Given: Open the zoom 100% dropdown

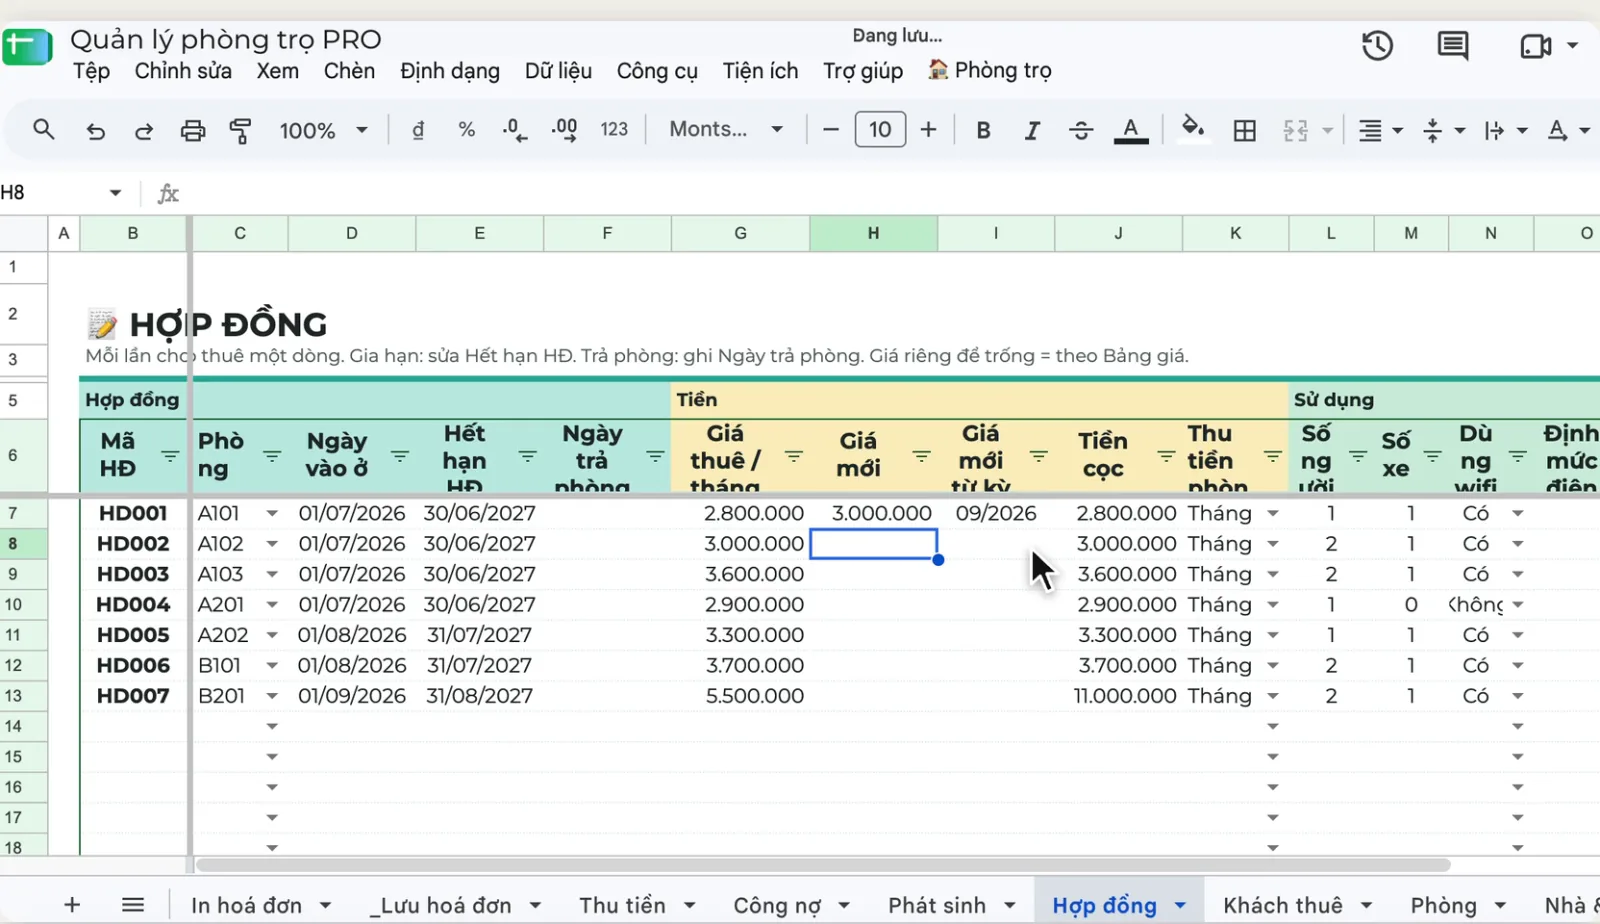Looking at the screenshot, I should (x=324, y=130).
